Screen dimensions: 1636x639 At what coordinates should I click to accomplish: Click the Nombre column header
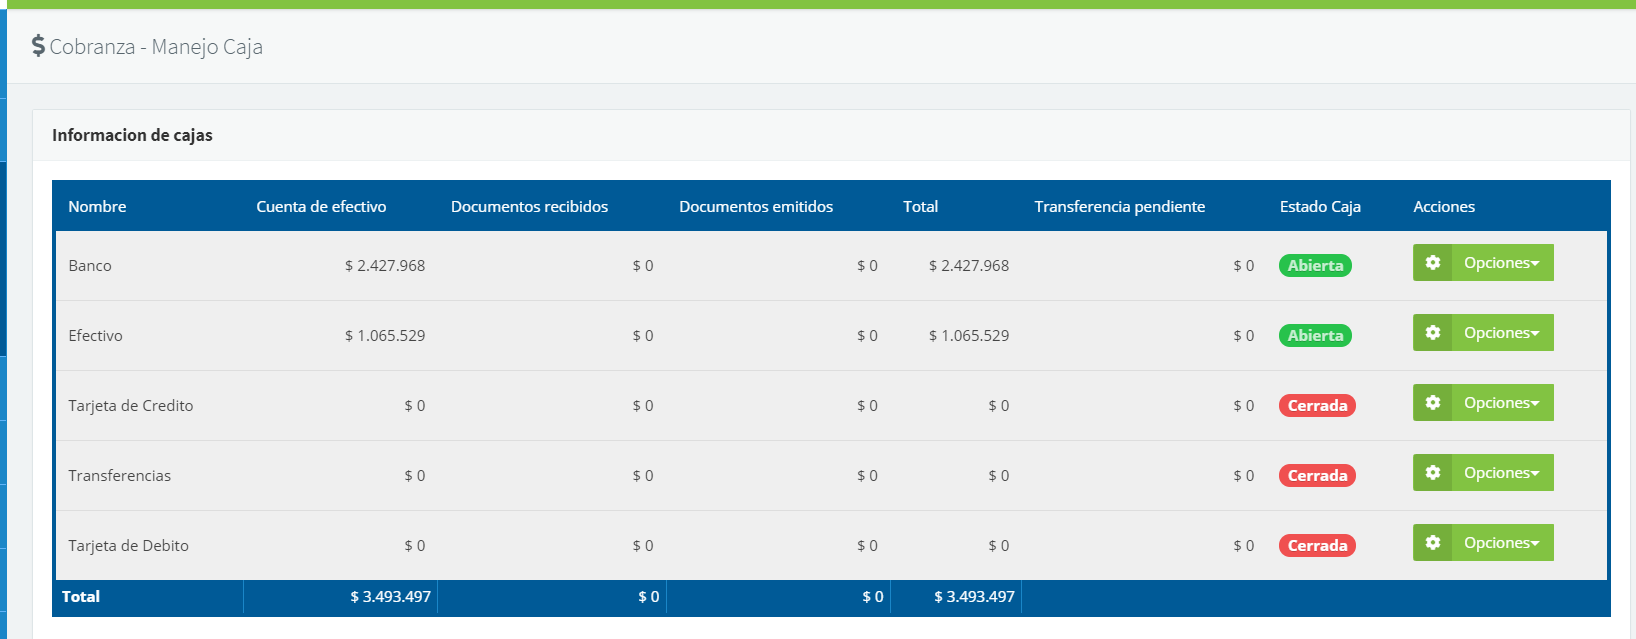click(x=97, y=207)
